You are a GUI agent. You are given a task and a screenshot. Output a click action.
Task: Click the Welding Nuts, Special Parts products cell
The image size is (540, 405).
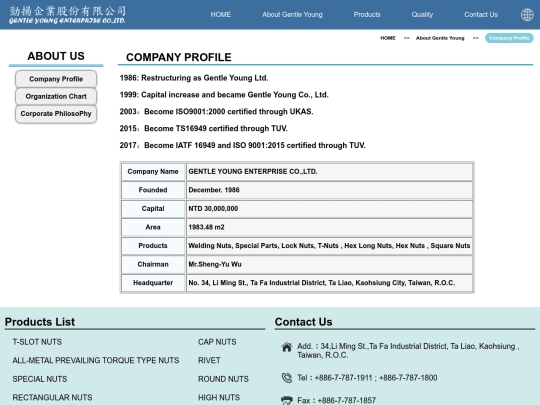click(329, 246)
